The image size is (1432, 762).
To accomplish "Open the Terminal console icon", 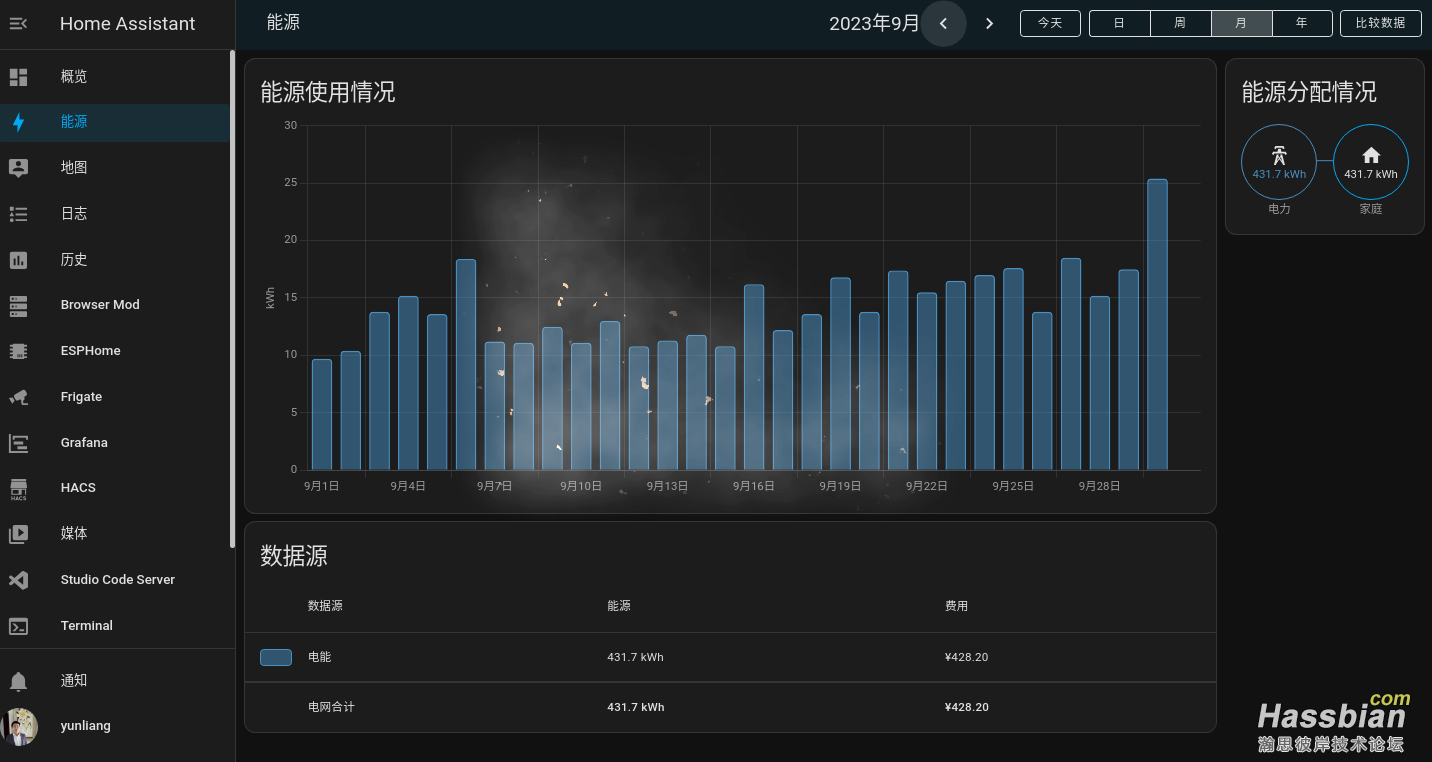I will [18, 626].
